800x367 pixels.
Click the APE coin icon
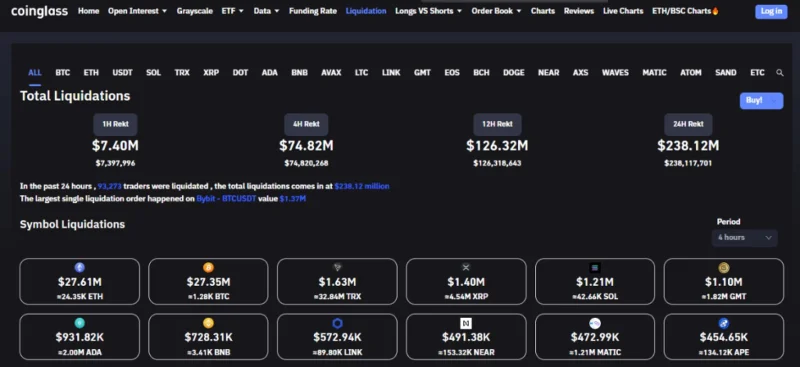(x=723, y=323)
